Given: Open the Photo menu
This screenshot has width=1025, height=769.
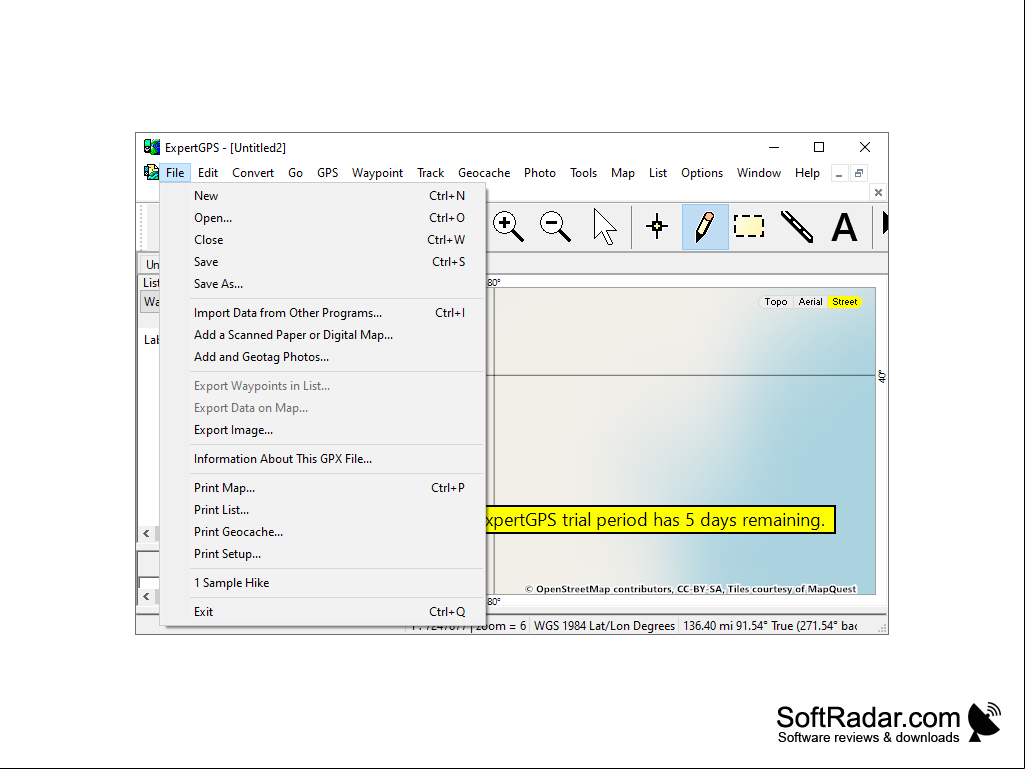Looking at the screenshot, I should pyautogui.click(x=540, y=173).
